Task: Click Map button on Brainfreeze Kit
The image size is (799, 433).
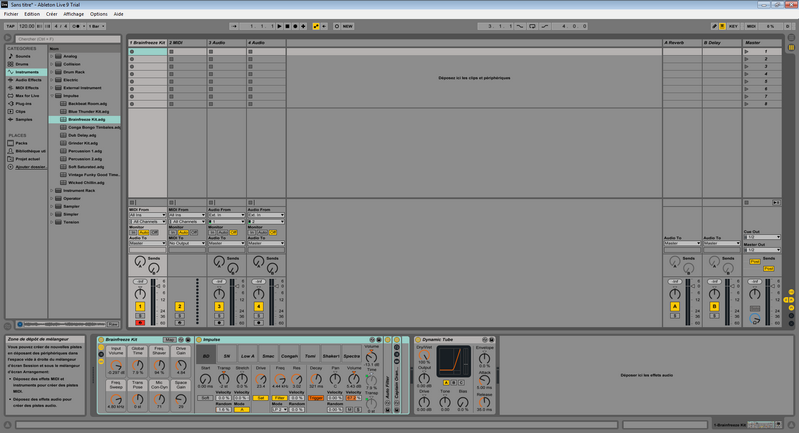Action: pyautogui.click(x=169, y=339)
